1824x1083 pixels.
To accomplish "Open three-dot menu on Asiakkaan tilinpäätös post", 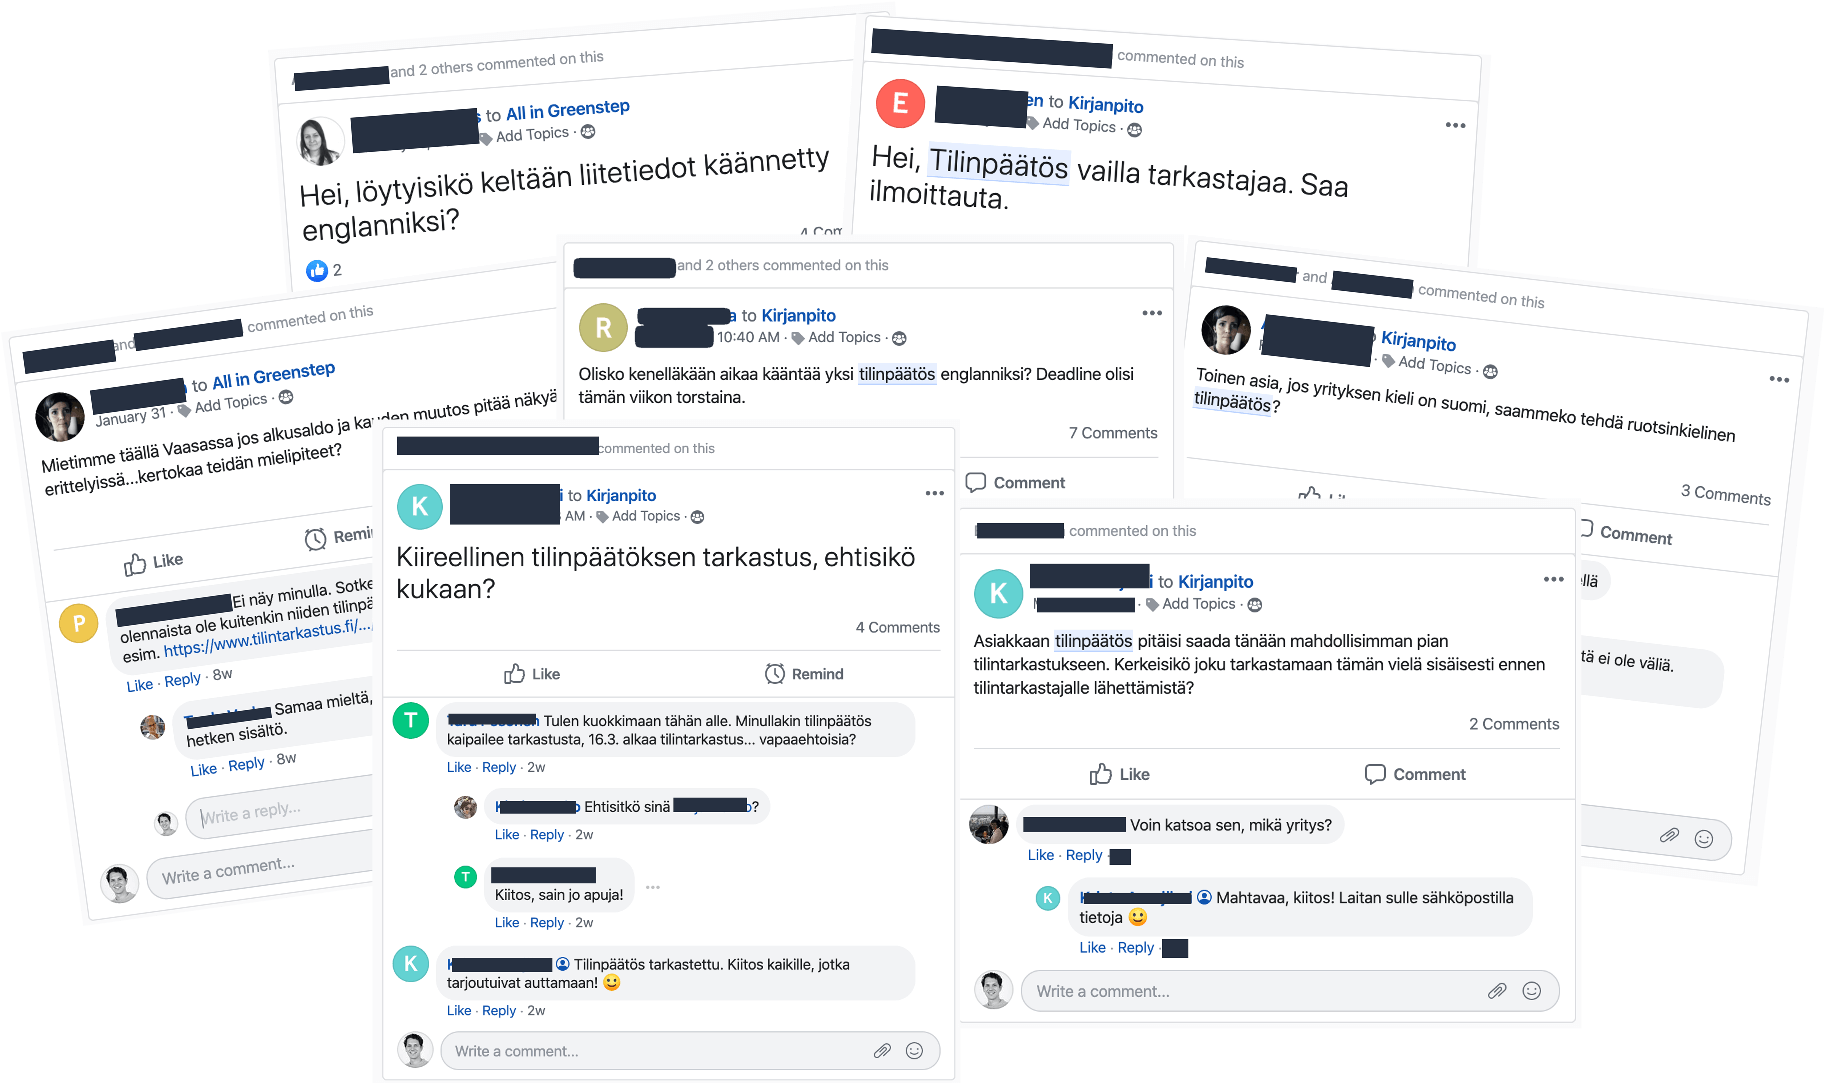I will point(1553,579).
